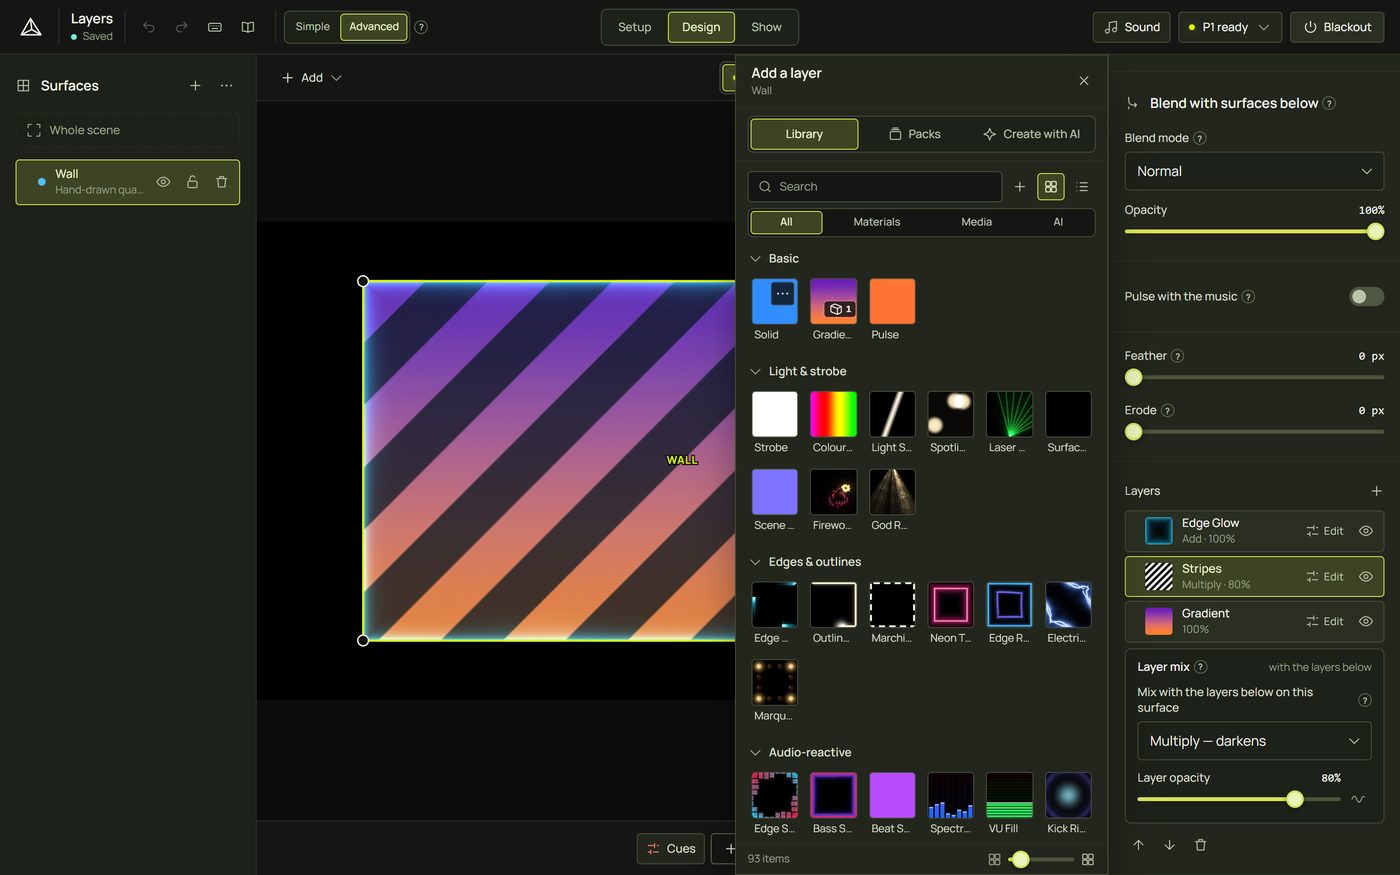Switch to the Setup tab

click(634, 27)
